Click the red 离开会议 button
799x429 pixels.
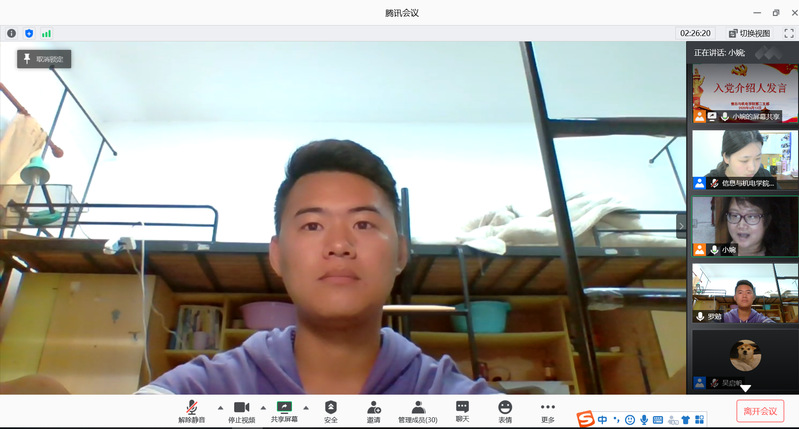coord(760,411)
